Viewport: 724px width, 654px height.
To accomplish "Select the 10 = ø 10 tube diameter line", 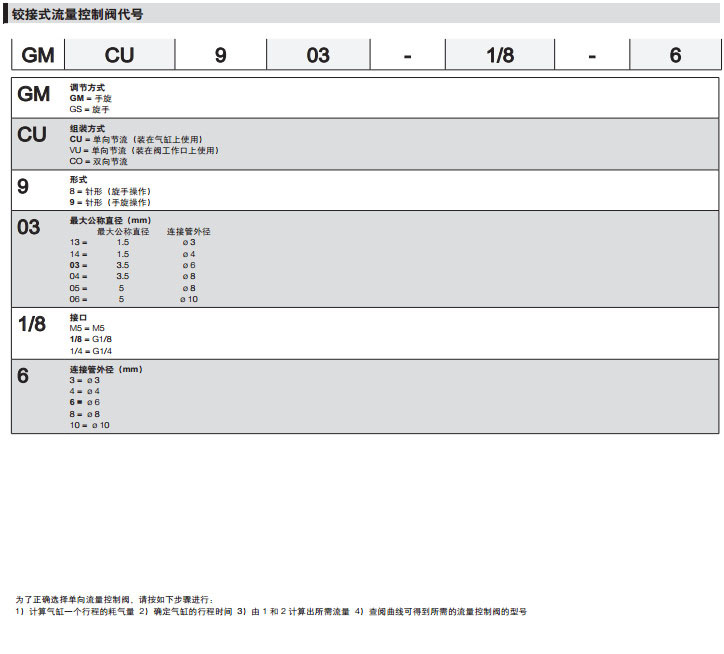I will (89, 425).
